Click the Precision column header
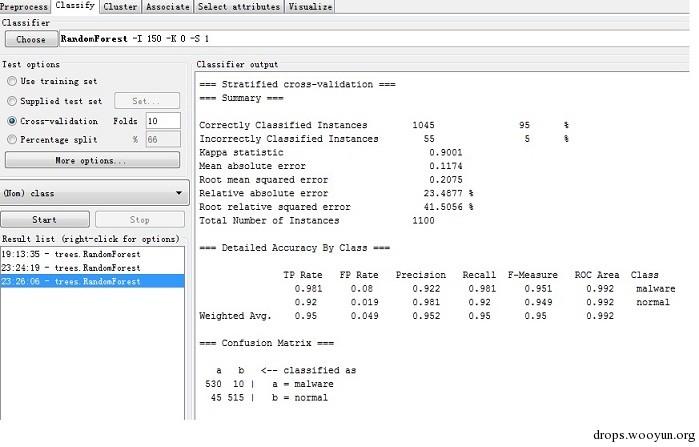This screenshot has width=699, height=447. click(x=420, y=275)
